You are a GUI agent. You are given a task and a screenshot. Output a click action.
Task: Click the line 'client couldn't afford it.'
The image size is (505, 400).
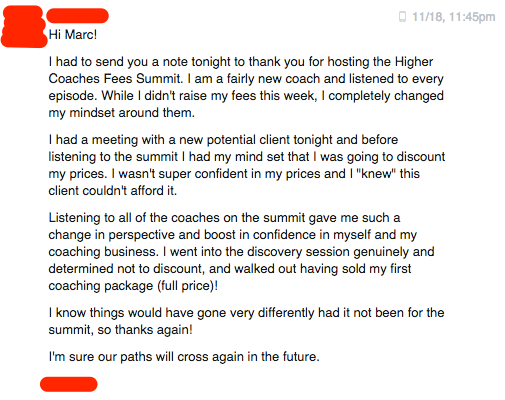[112, 191]
